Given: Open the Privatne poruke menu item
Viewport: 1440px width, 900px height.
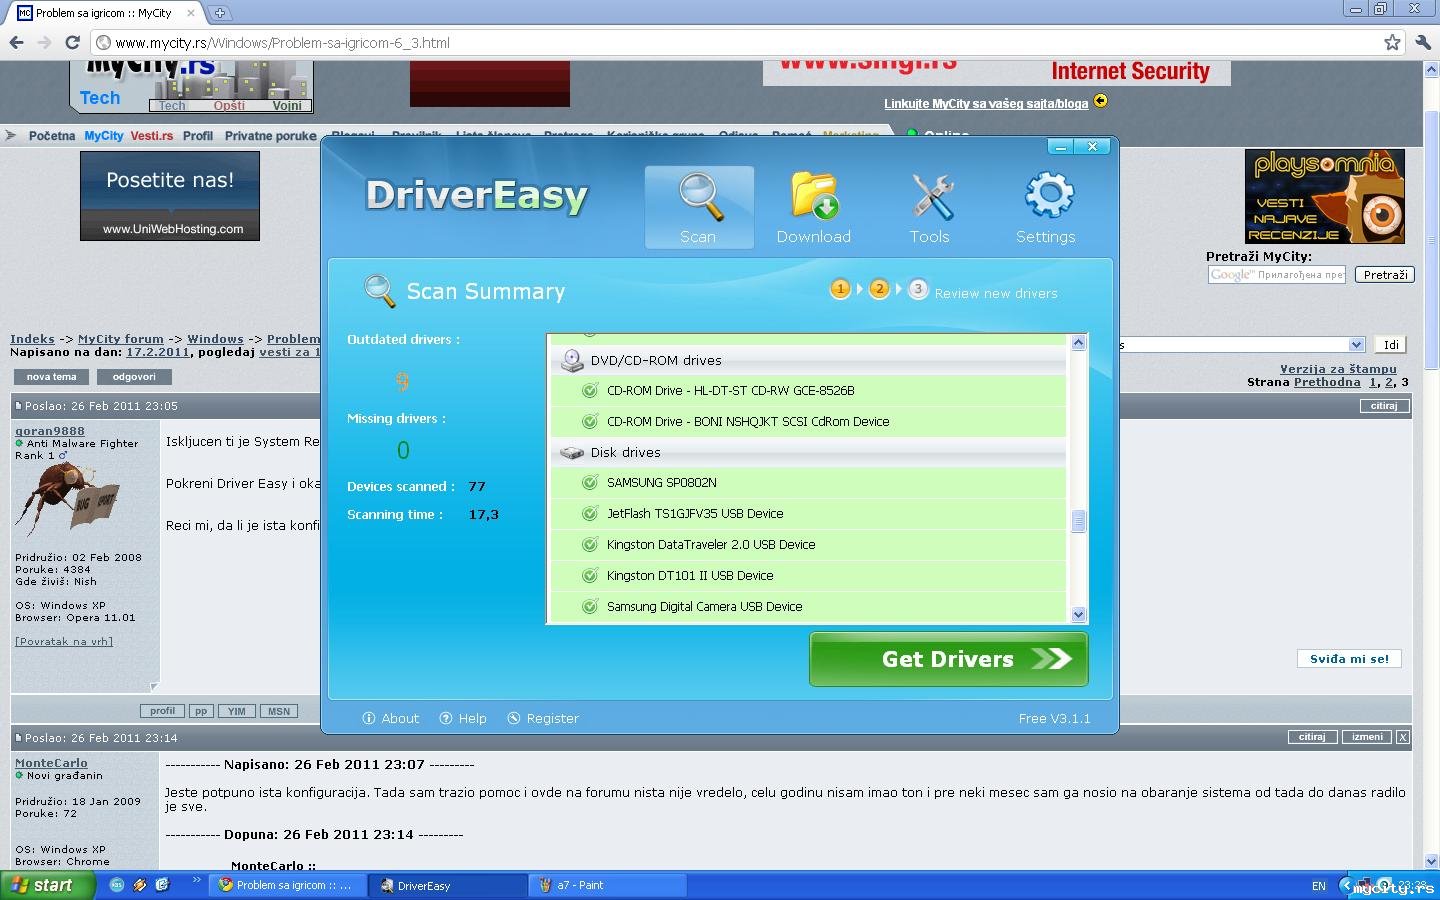Looking at the screenshot, I should [270, 136].
